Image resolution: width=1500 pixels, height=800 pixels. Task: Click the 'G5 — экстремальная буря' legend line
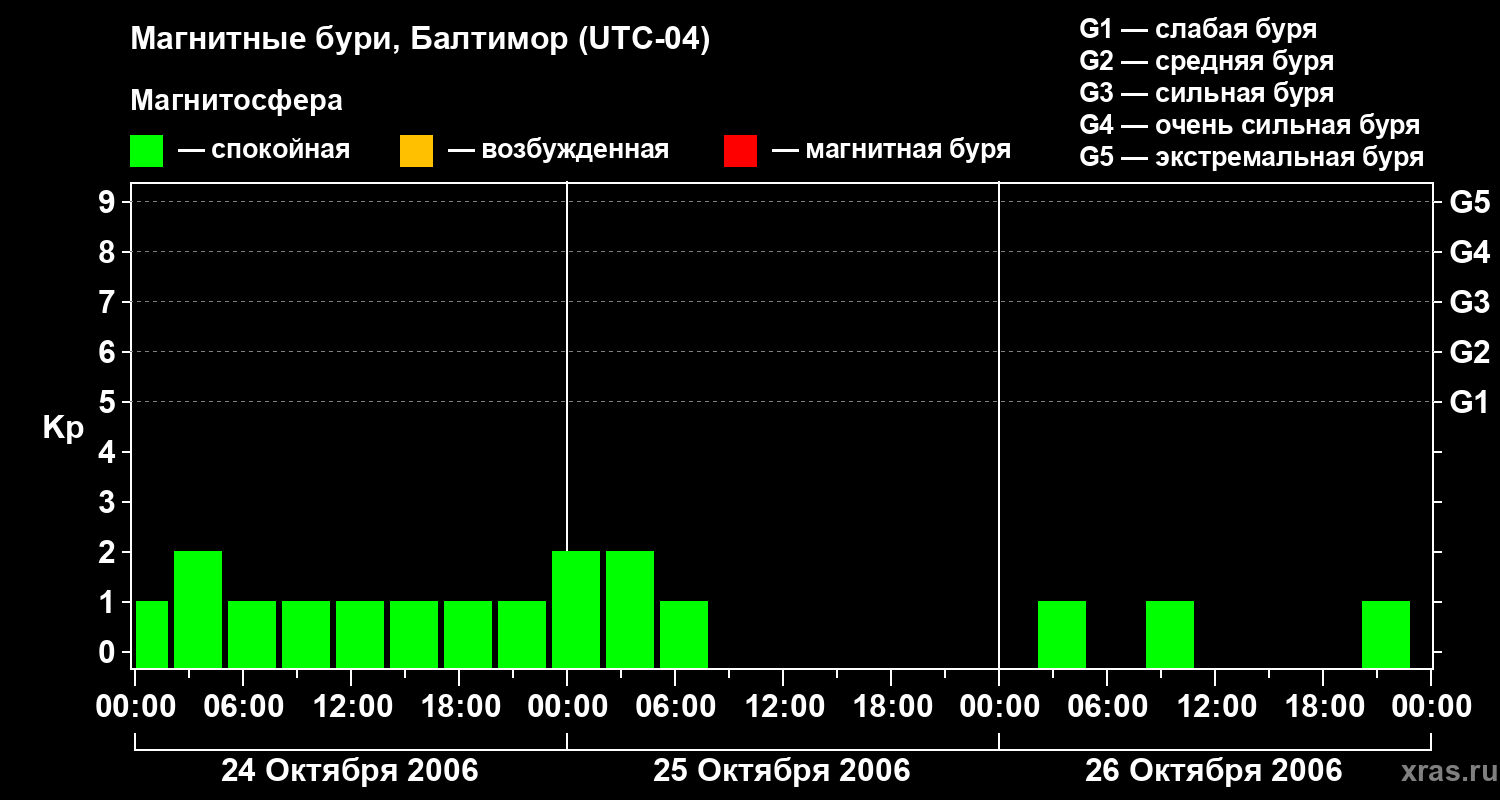coord(1252,157)
